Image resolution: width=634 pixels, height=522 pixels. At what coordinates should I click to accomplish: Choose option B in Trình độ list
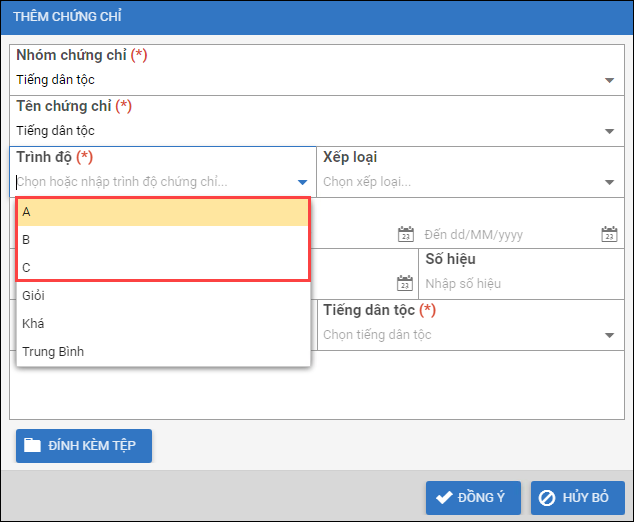pos(163,240)
